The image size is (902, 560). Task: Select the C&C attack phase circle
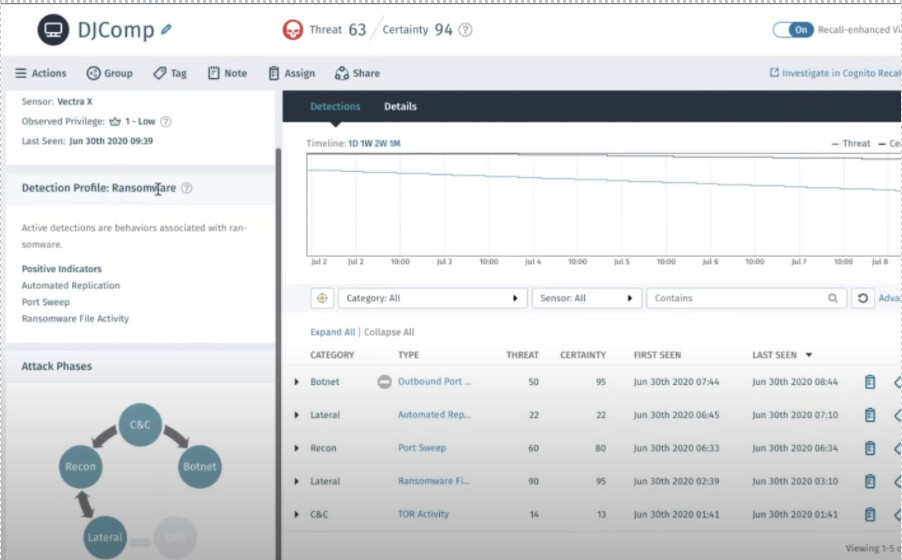[x=140, y=425]
